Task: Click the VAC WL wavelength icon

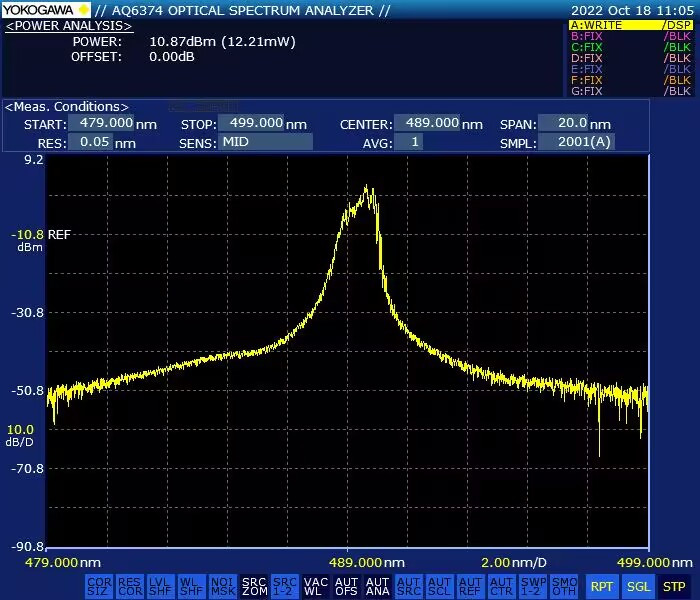Action: [316, 586]
